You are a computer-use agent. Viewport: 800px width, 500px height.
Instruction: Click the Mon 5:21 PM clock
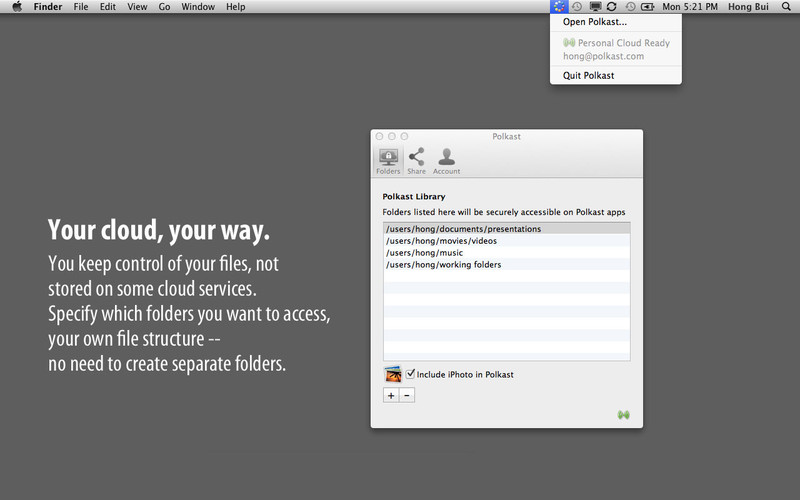[x=690, y=7]
